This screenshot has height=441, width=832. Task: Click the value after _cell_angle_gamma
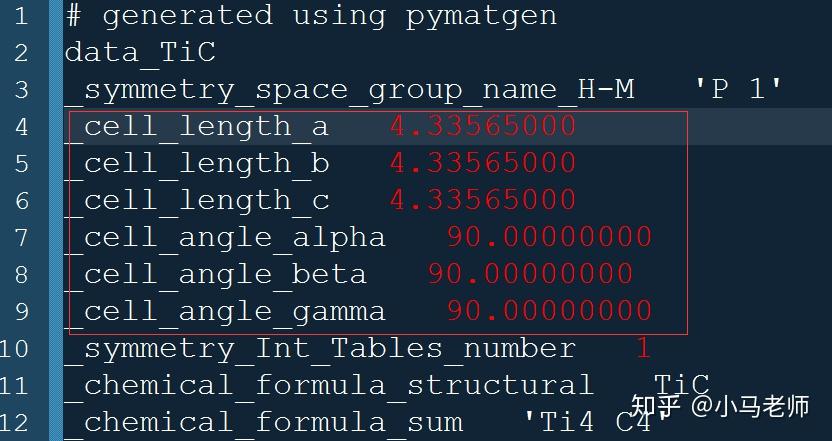point(549,311)
